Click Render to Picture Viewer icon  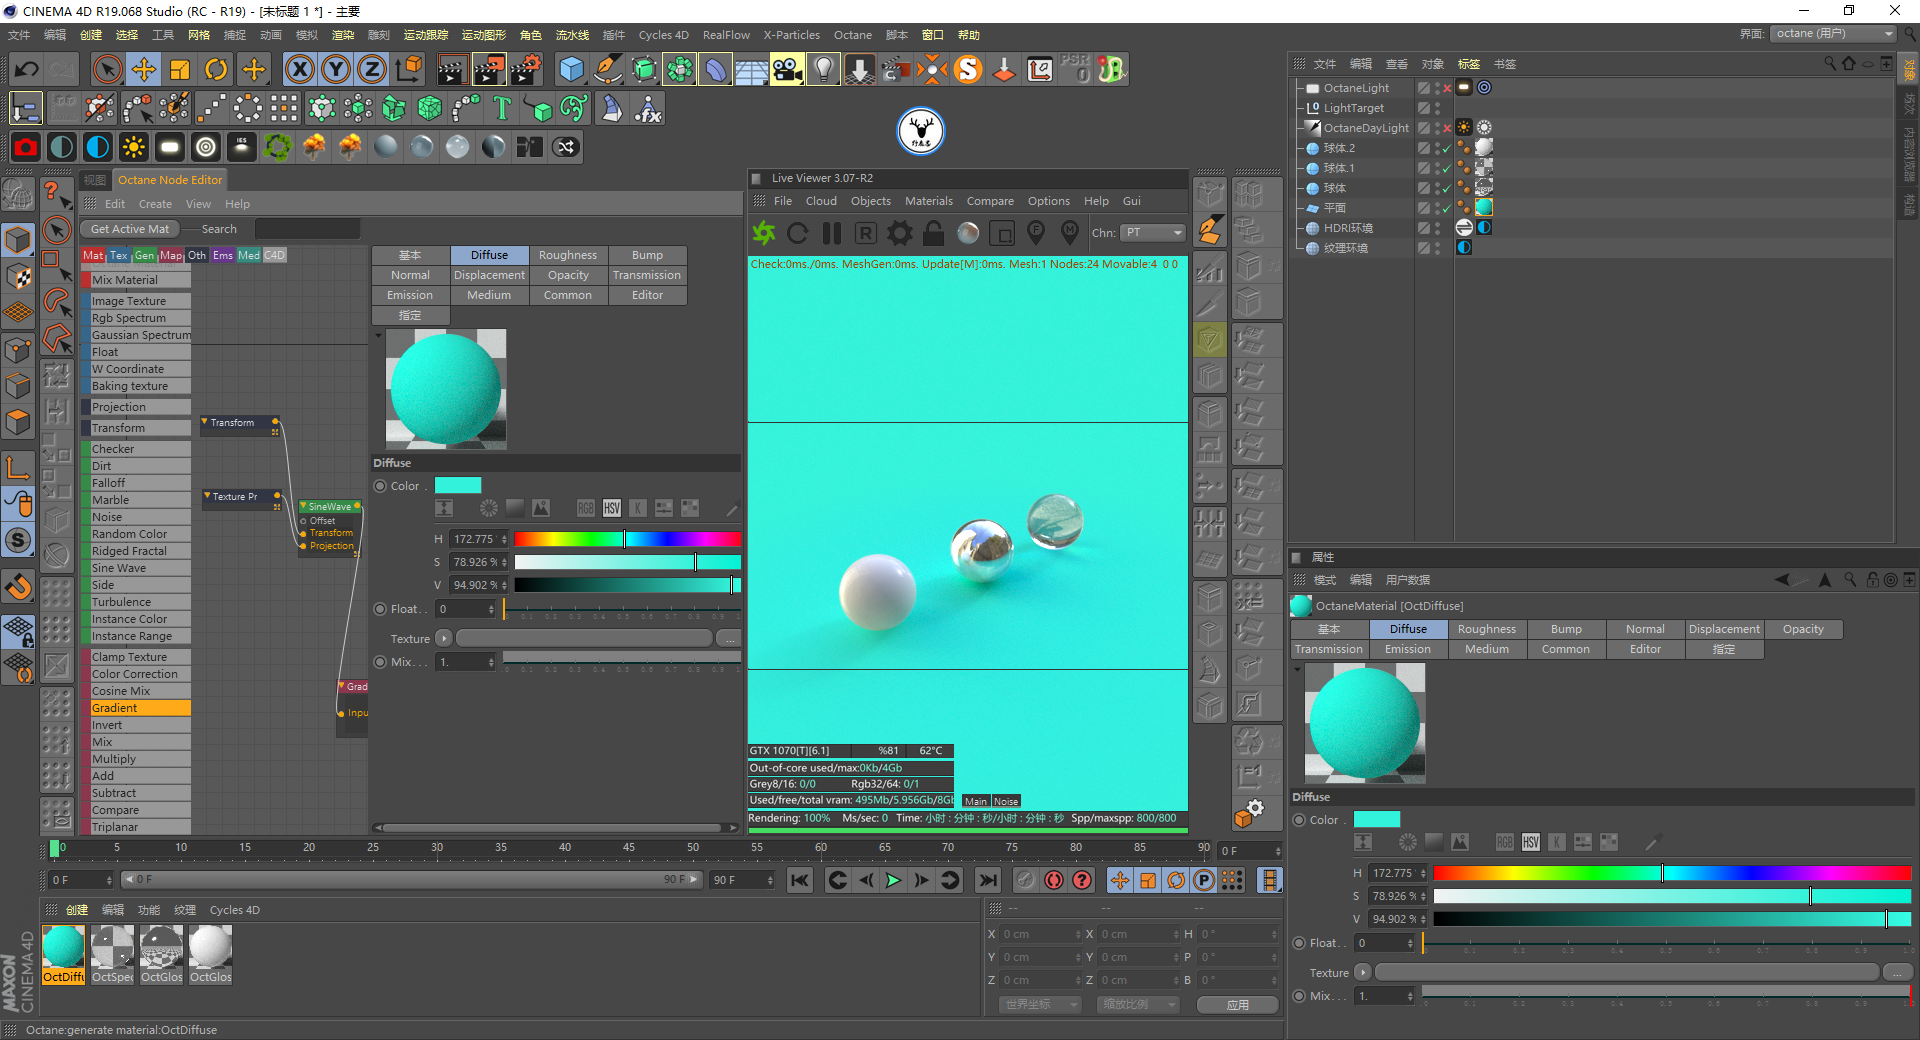pos(488,69)
